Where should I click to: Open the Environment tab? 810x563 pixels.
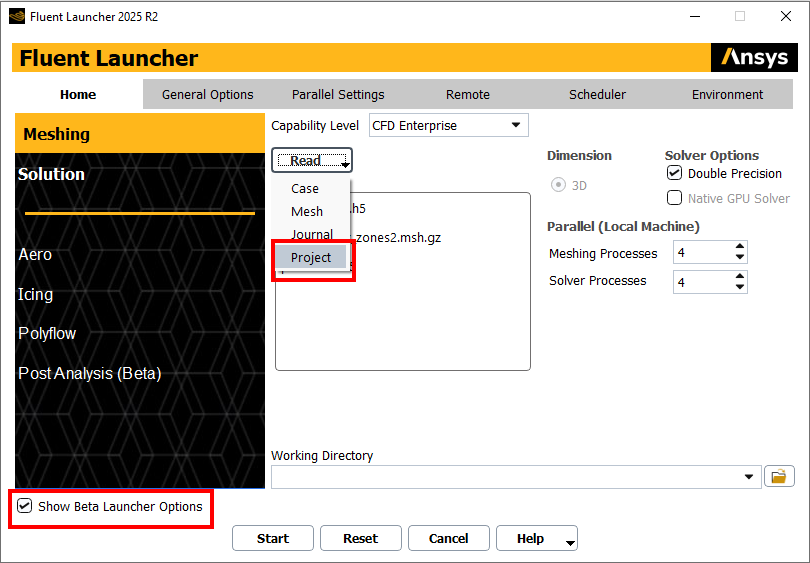coord(727,95)
